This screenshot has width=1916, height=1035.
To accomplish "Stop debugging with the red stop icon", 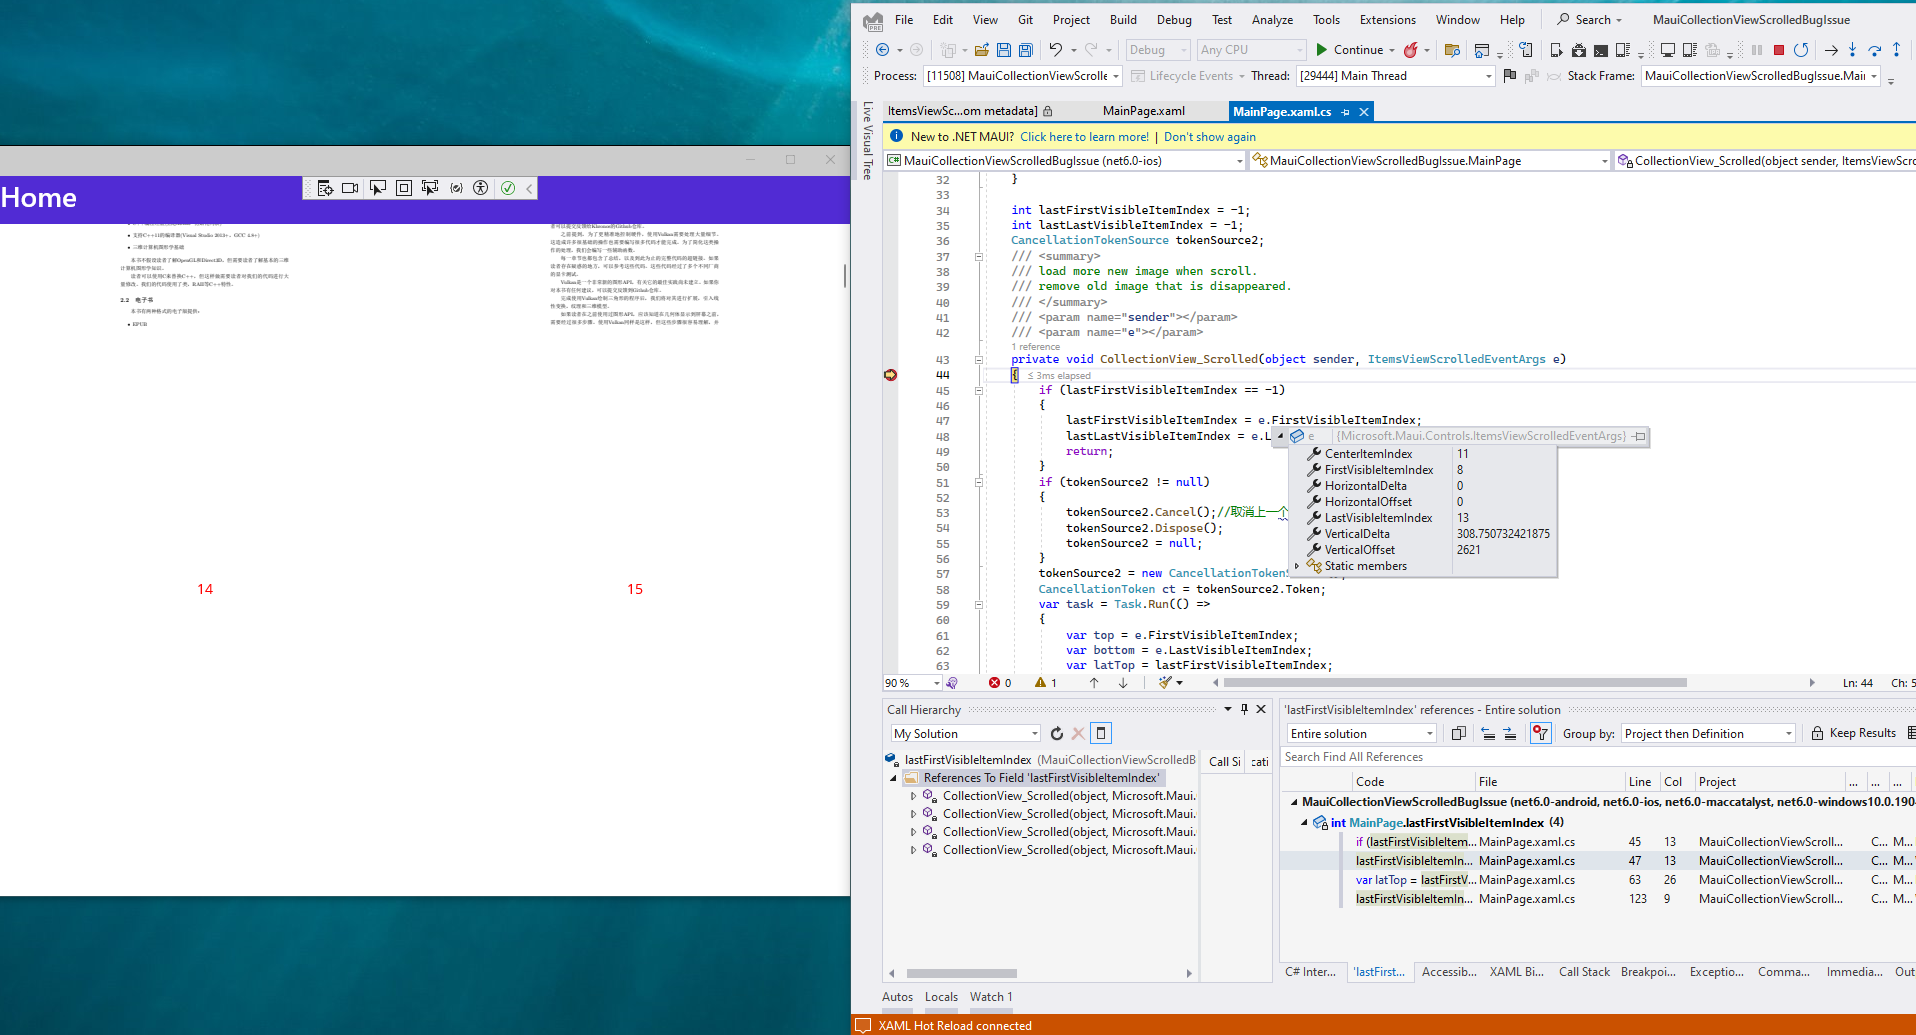I will click(x=1780, y=49).
